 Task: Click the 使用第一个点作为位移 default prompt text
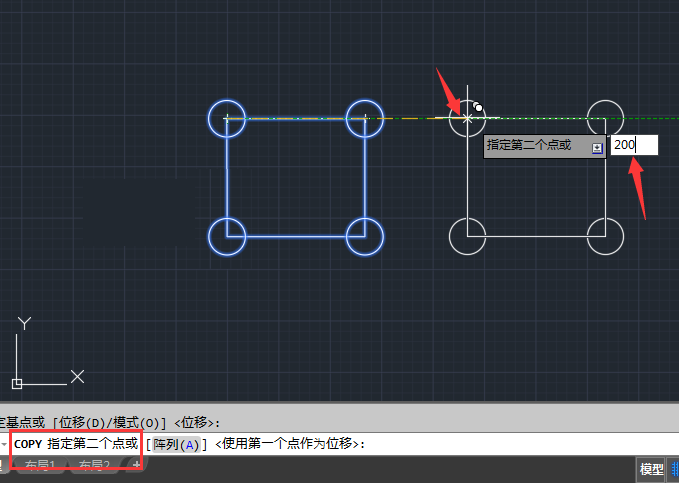[x=289, y=444]
